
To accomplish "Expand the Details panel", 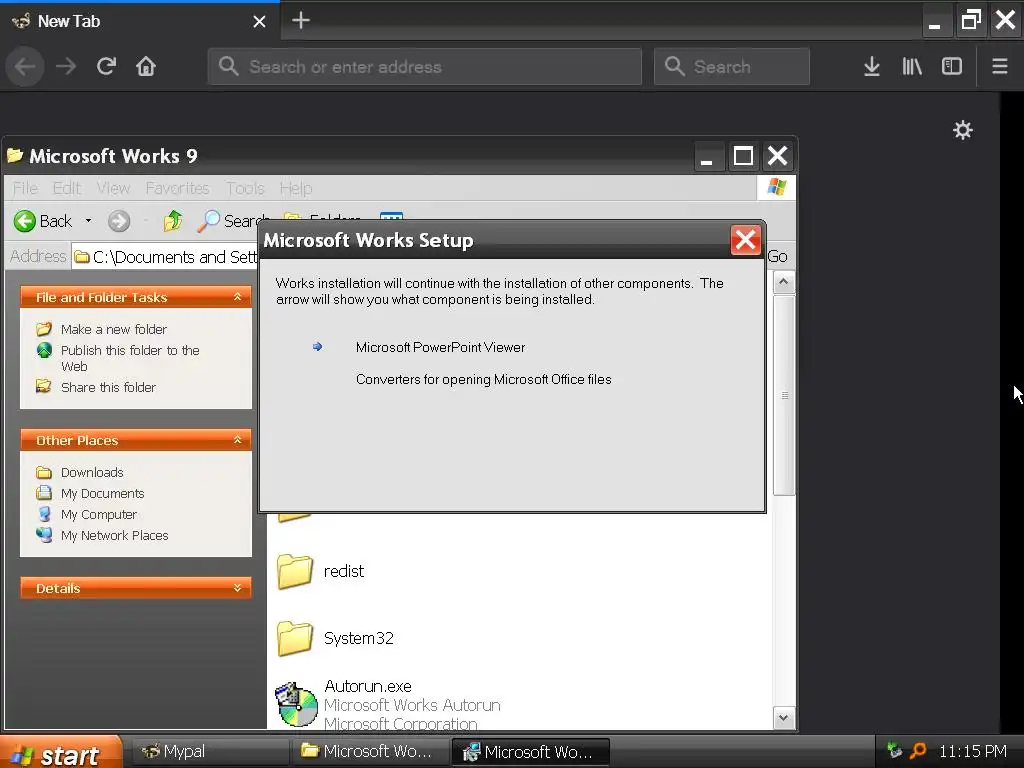I will (x=238, y=588).
